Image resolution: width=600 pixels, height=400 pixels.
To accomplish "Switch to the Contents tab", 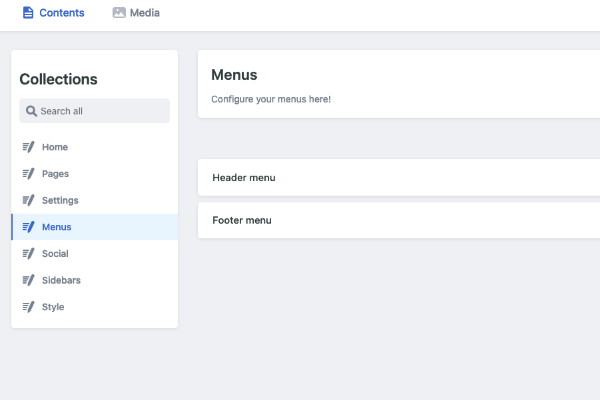I will click(62, 13).
